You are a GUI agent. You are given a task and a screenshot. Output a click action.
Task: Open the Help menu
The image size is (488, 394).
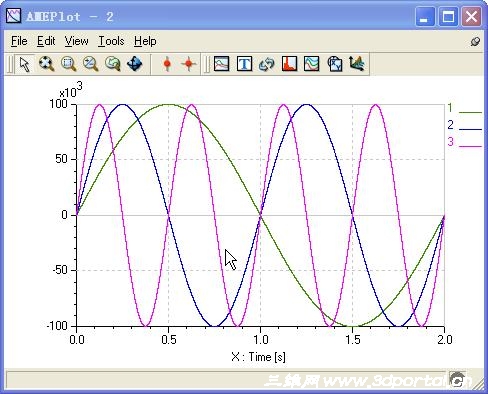pyautogui.click(x=145, y=41)
